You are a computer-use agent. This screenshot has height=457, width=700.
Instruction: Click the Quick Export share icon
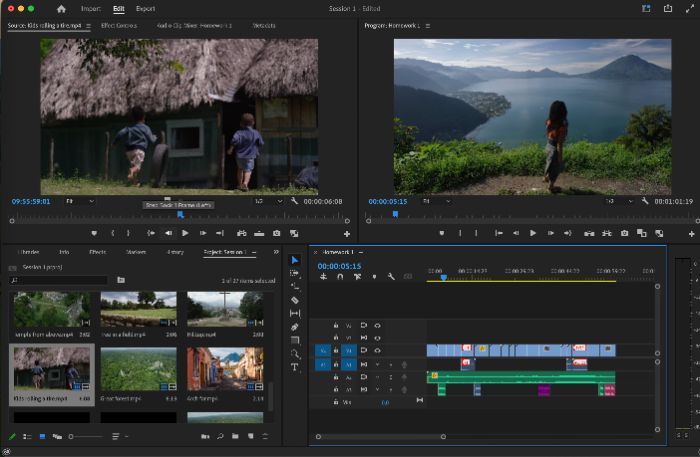pos(668,8)
